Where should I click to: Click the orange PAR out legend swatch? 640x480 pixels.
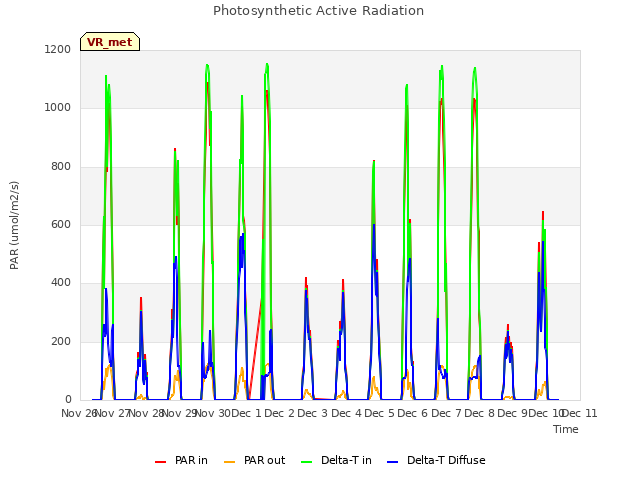coord(230,462)
